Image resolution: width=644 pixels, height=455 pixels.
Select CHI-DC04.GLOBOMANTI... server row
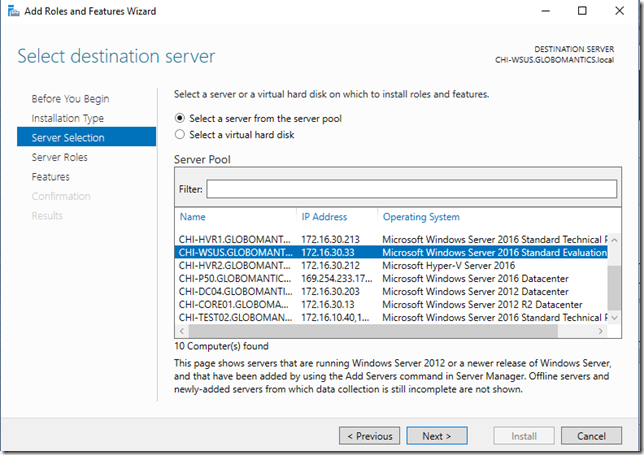(x=391, y=292)
